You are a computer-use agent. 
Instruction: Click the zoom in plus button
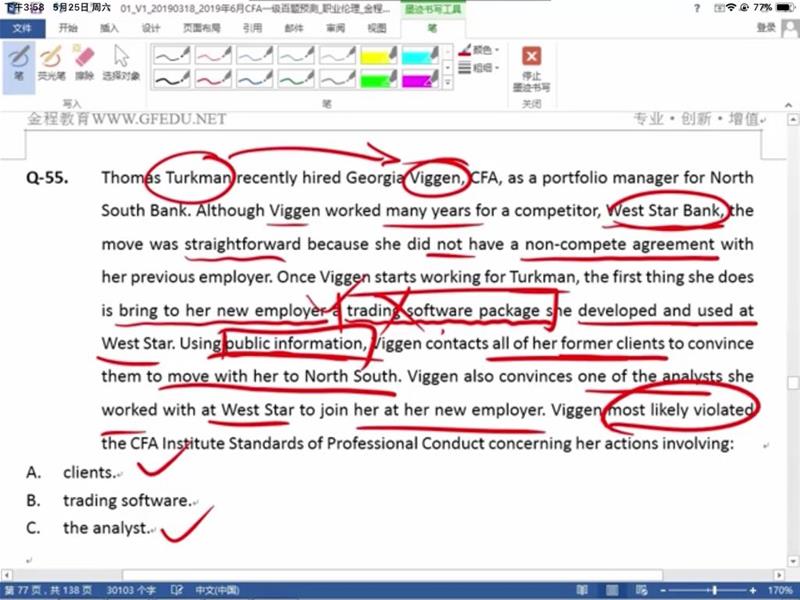pyautogui.click(x=753, y=590)
